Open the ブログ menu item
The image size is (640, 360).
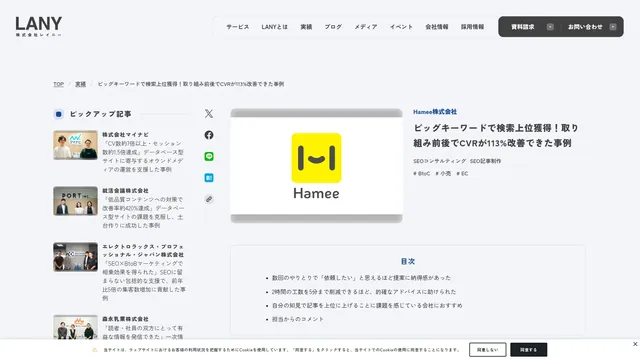pyautogui.click(x=333, y=27)
